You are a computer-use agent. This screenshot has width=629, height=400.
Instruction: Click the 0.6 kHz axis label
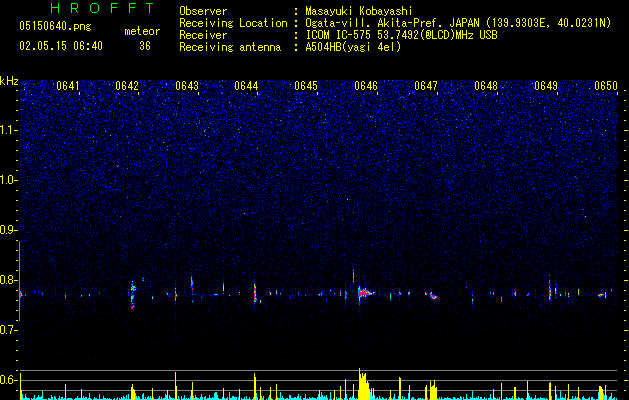coord(9,380)
